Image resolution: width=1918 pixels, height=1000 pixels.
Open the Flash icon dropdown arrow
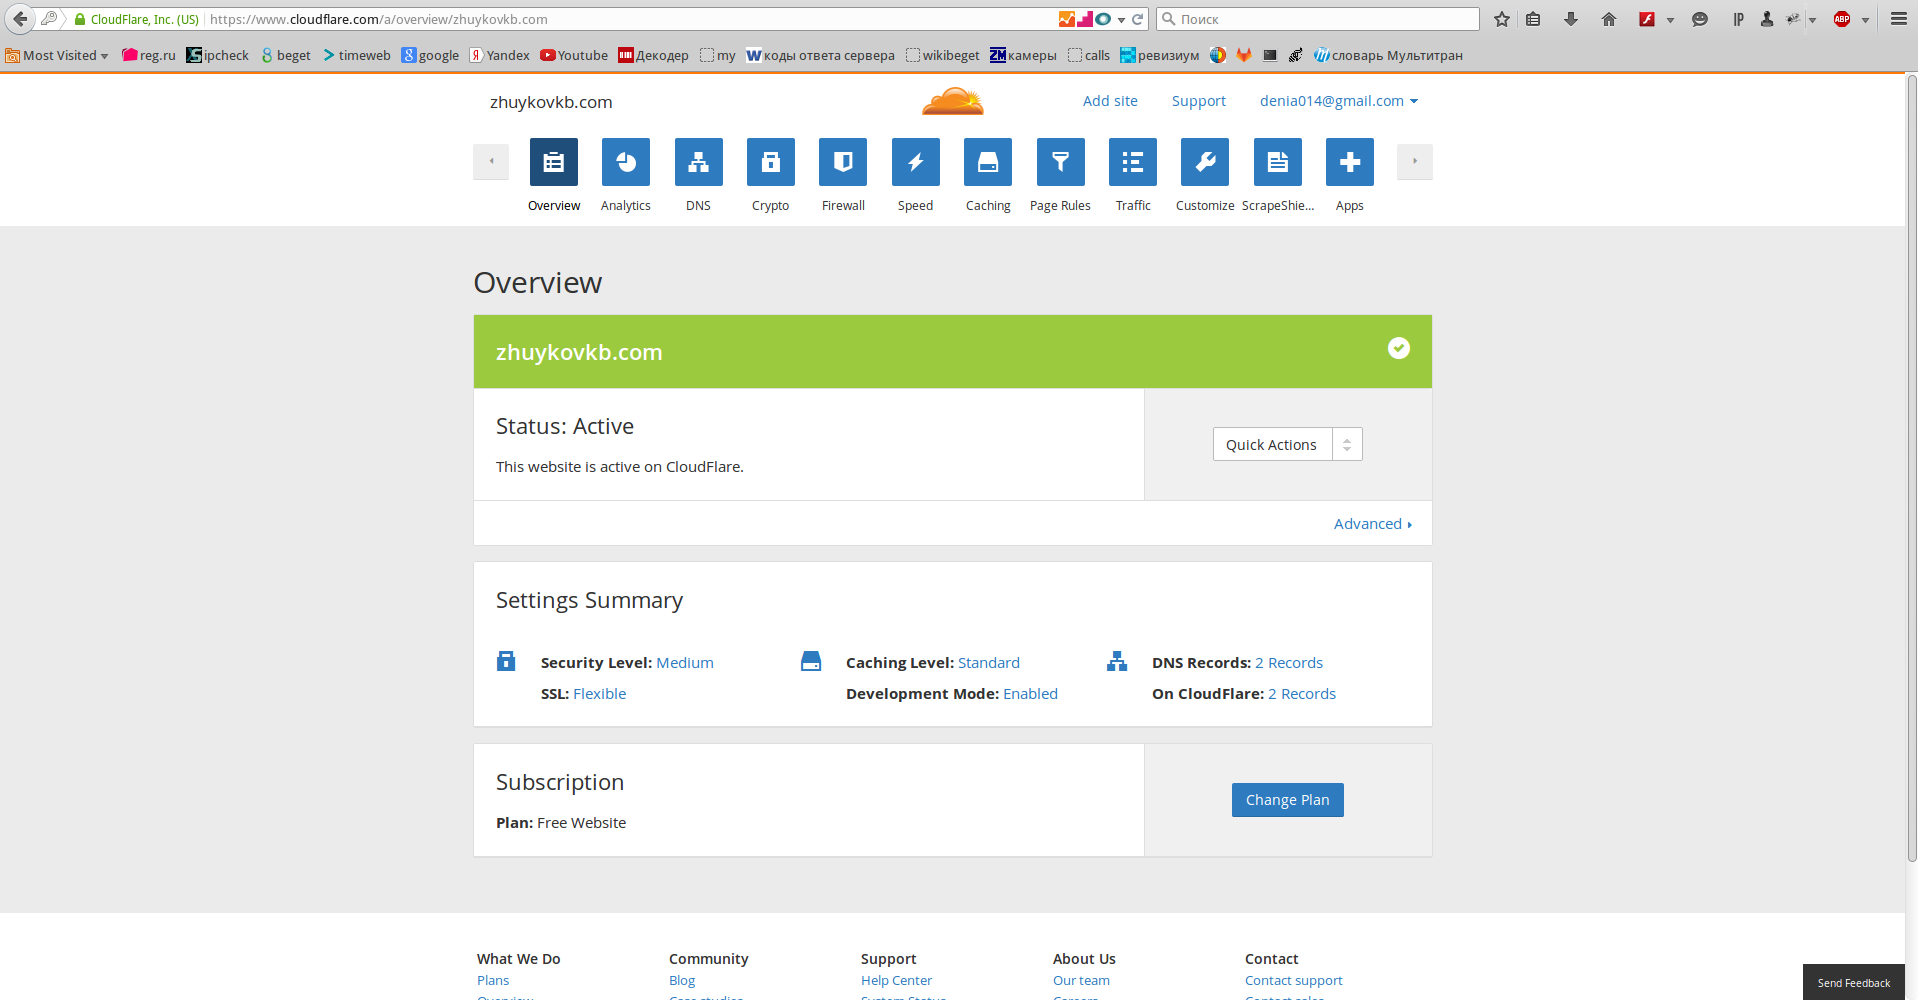coord(1670,20)
